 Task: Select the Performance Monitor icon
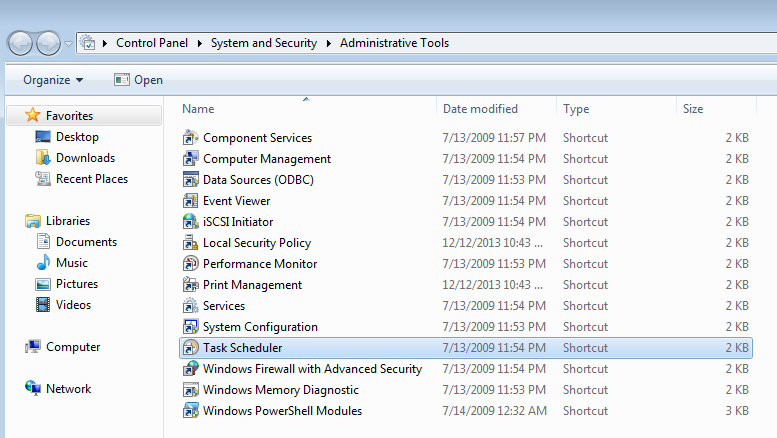pyautogui.click(x=191, y=264)
